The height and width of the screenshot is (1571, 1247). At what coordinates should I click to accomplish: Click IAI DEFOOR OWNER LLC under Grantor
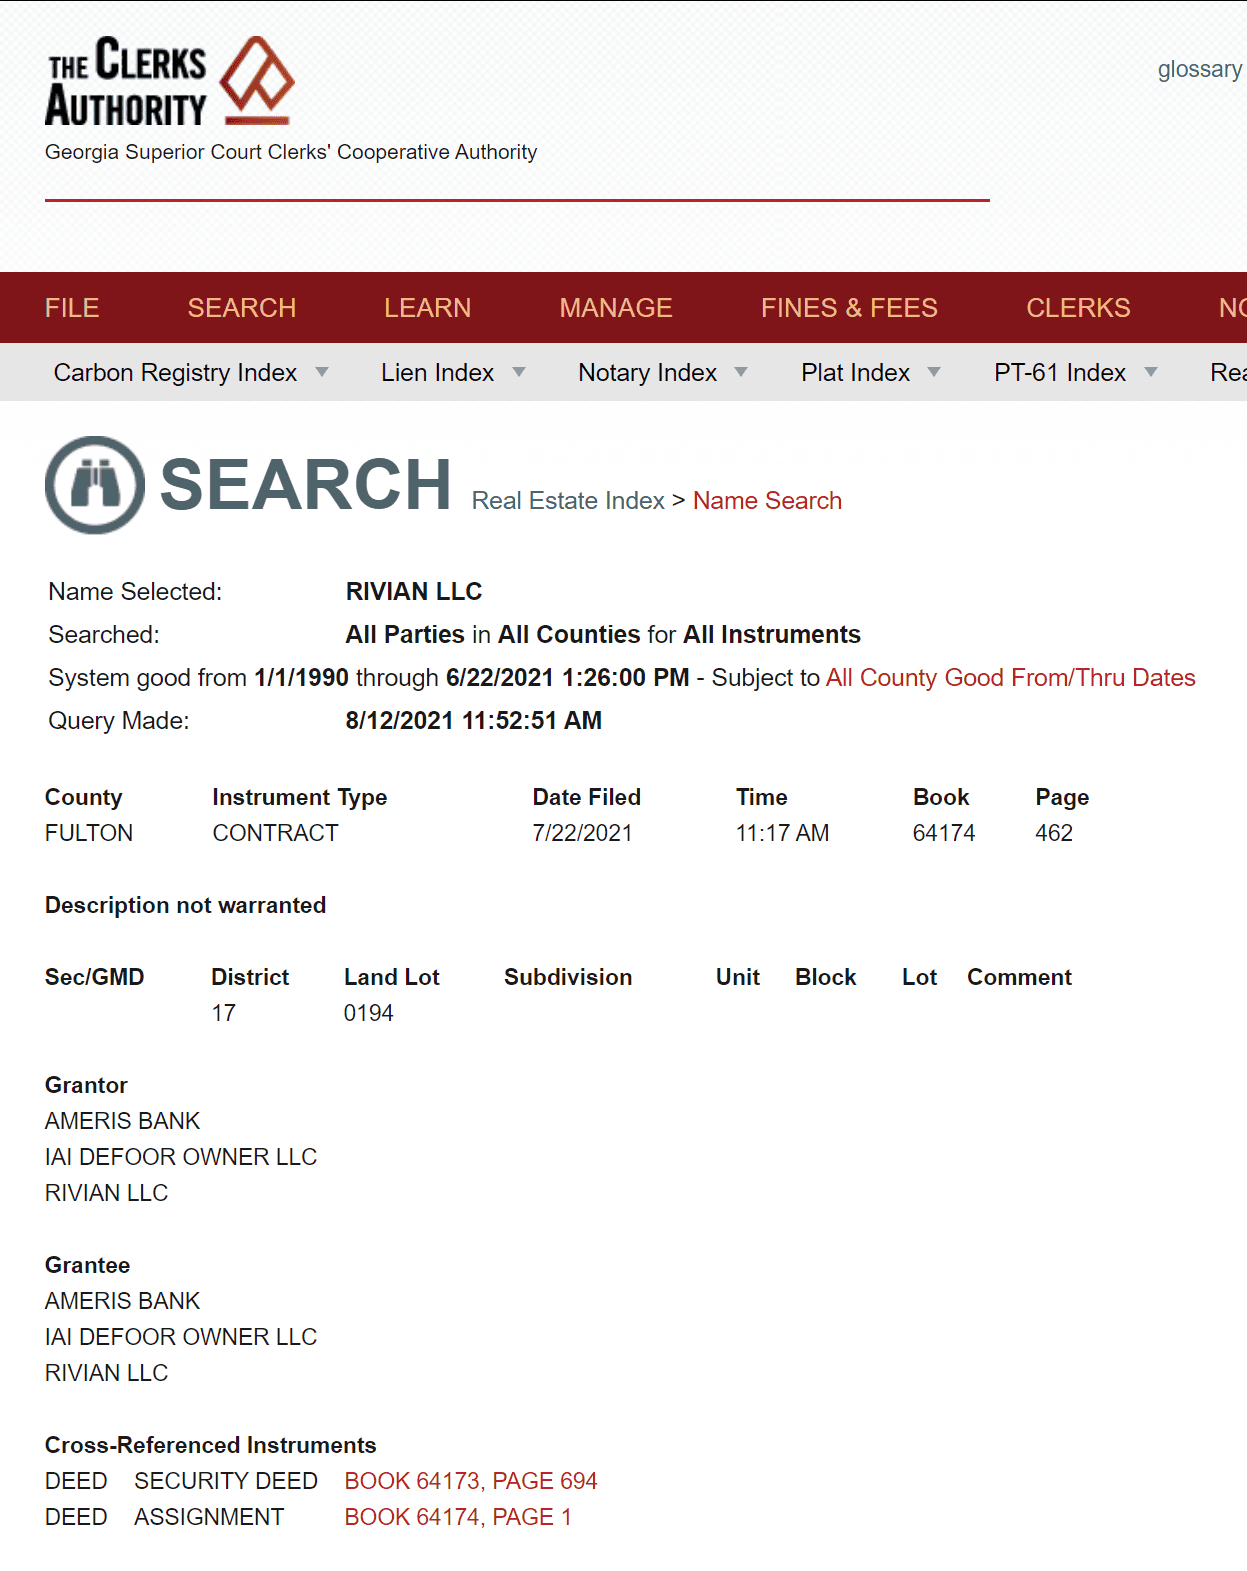pyautogui.click(x=181, y=1157)
